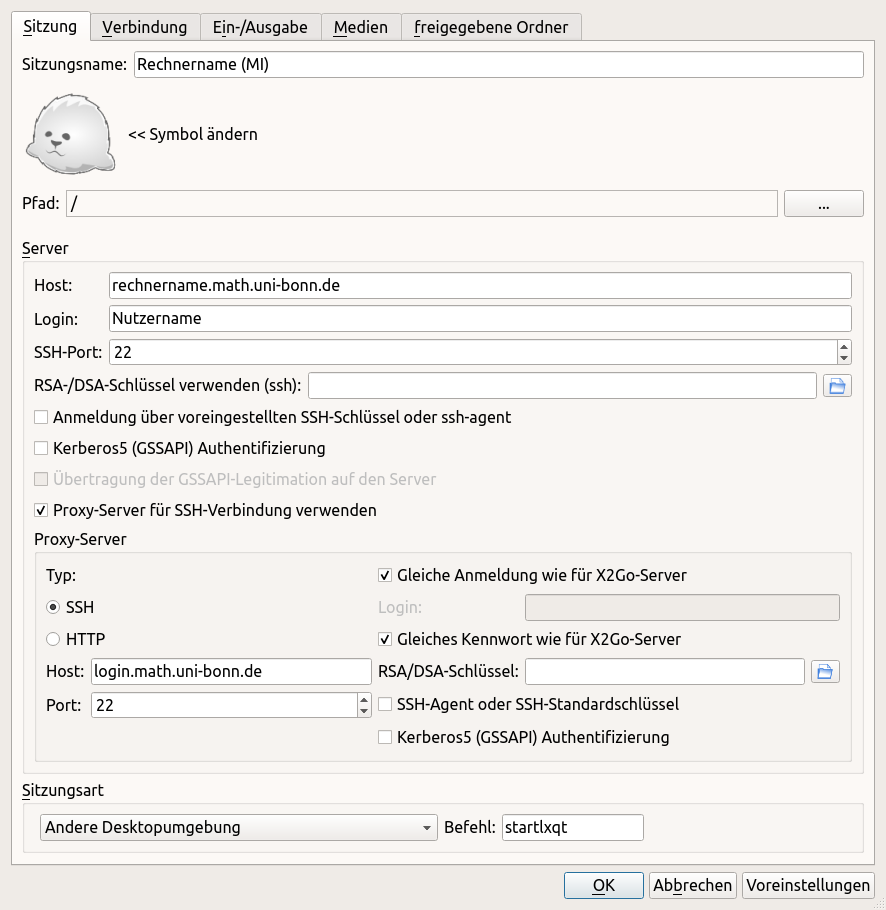Select the Sitzung tab
This screenshot has height=910, width=886.
click(50, 27)
